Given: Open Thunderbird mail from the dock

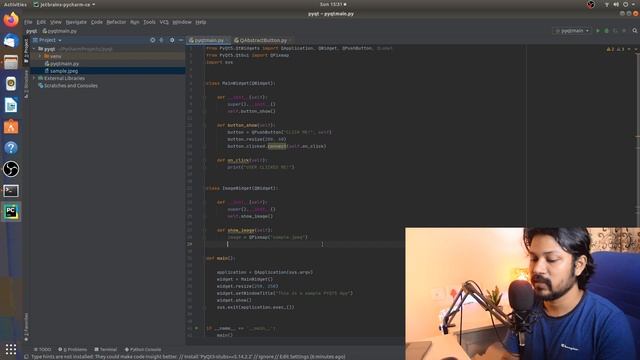Looking at the screenshot, I should point(11,41).
